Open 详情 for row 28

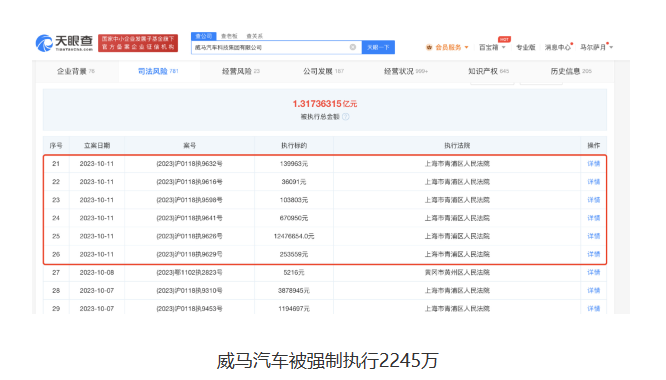pyautogui.click(x=593, y=290)
